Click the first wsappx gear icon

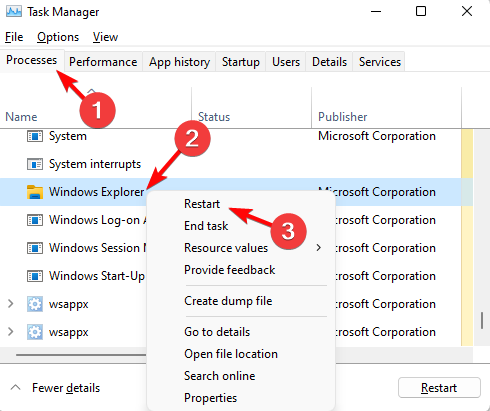pos(35,304)
